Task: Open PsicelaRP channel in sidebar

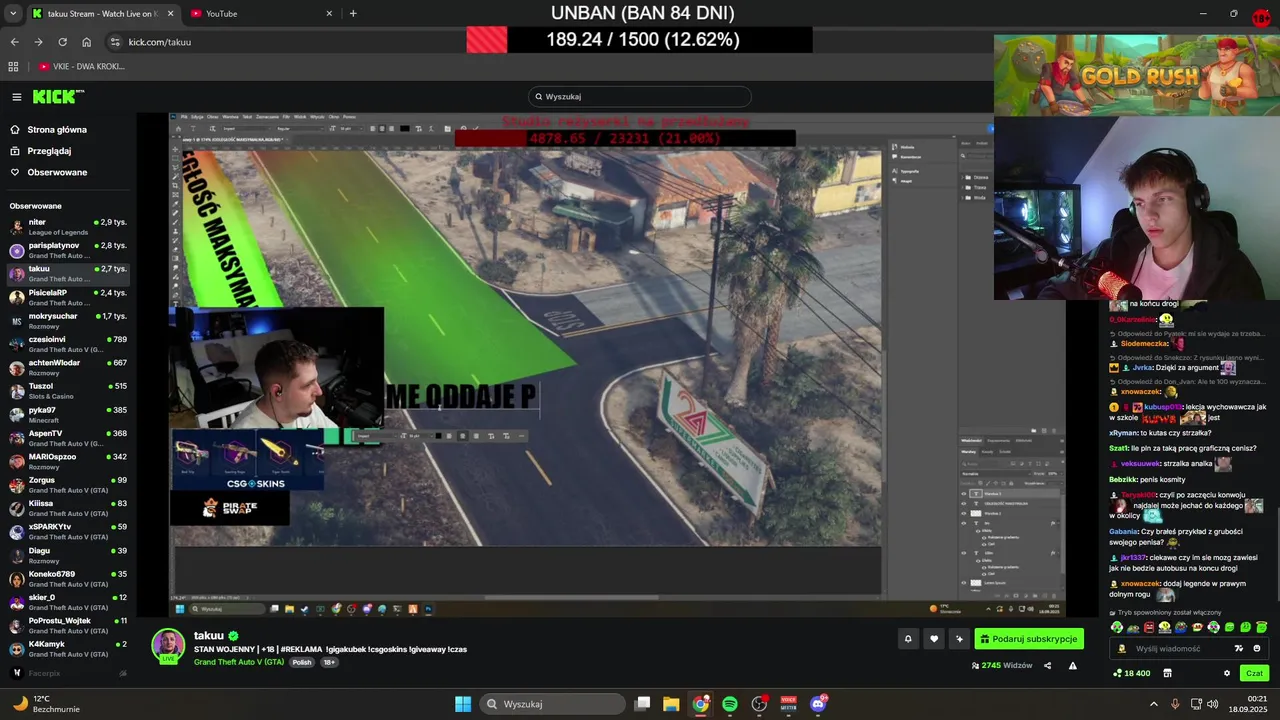Action: (68, 296)
